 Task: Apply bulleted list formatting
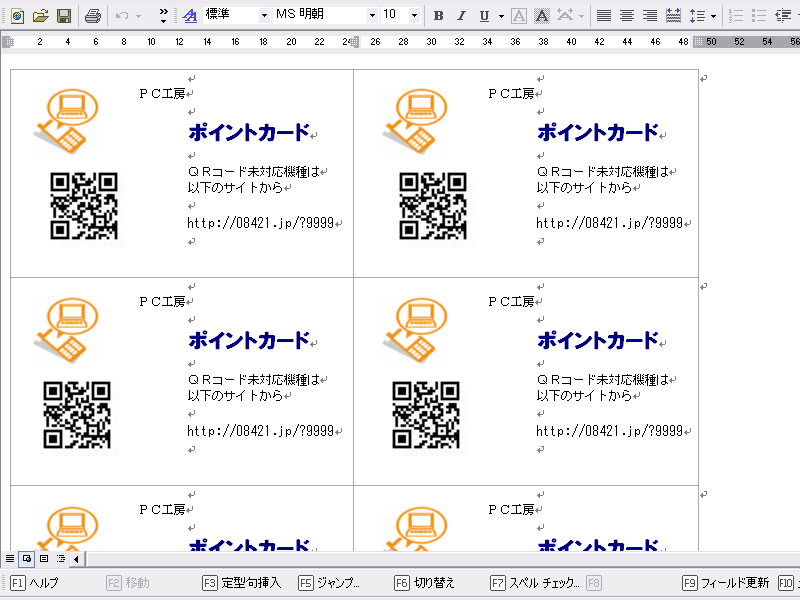[x=759, y=16]
